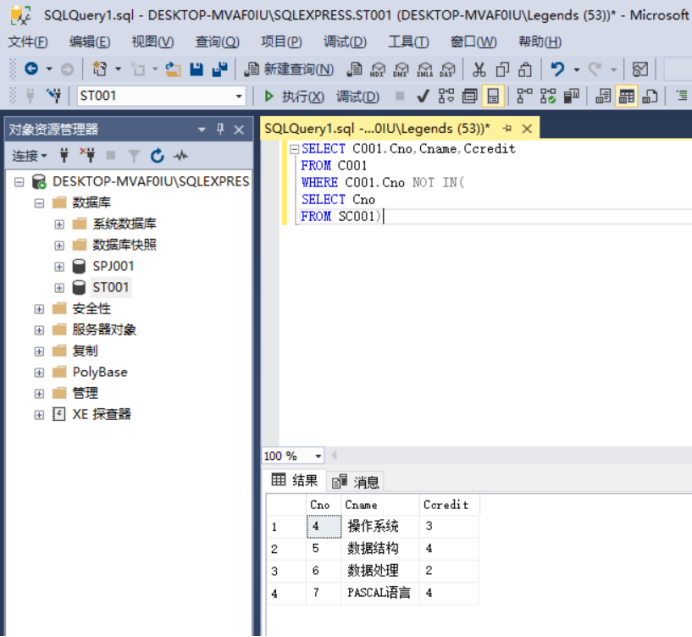
Task: Click the save disk icon
Action: pyautogui.click(x=196, y=69)
